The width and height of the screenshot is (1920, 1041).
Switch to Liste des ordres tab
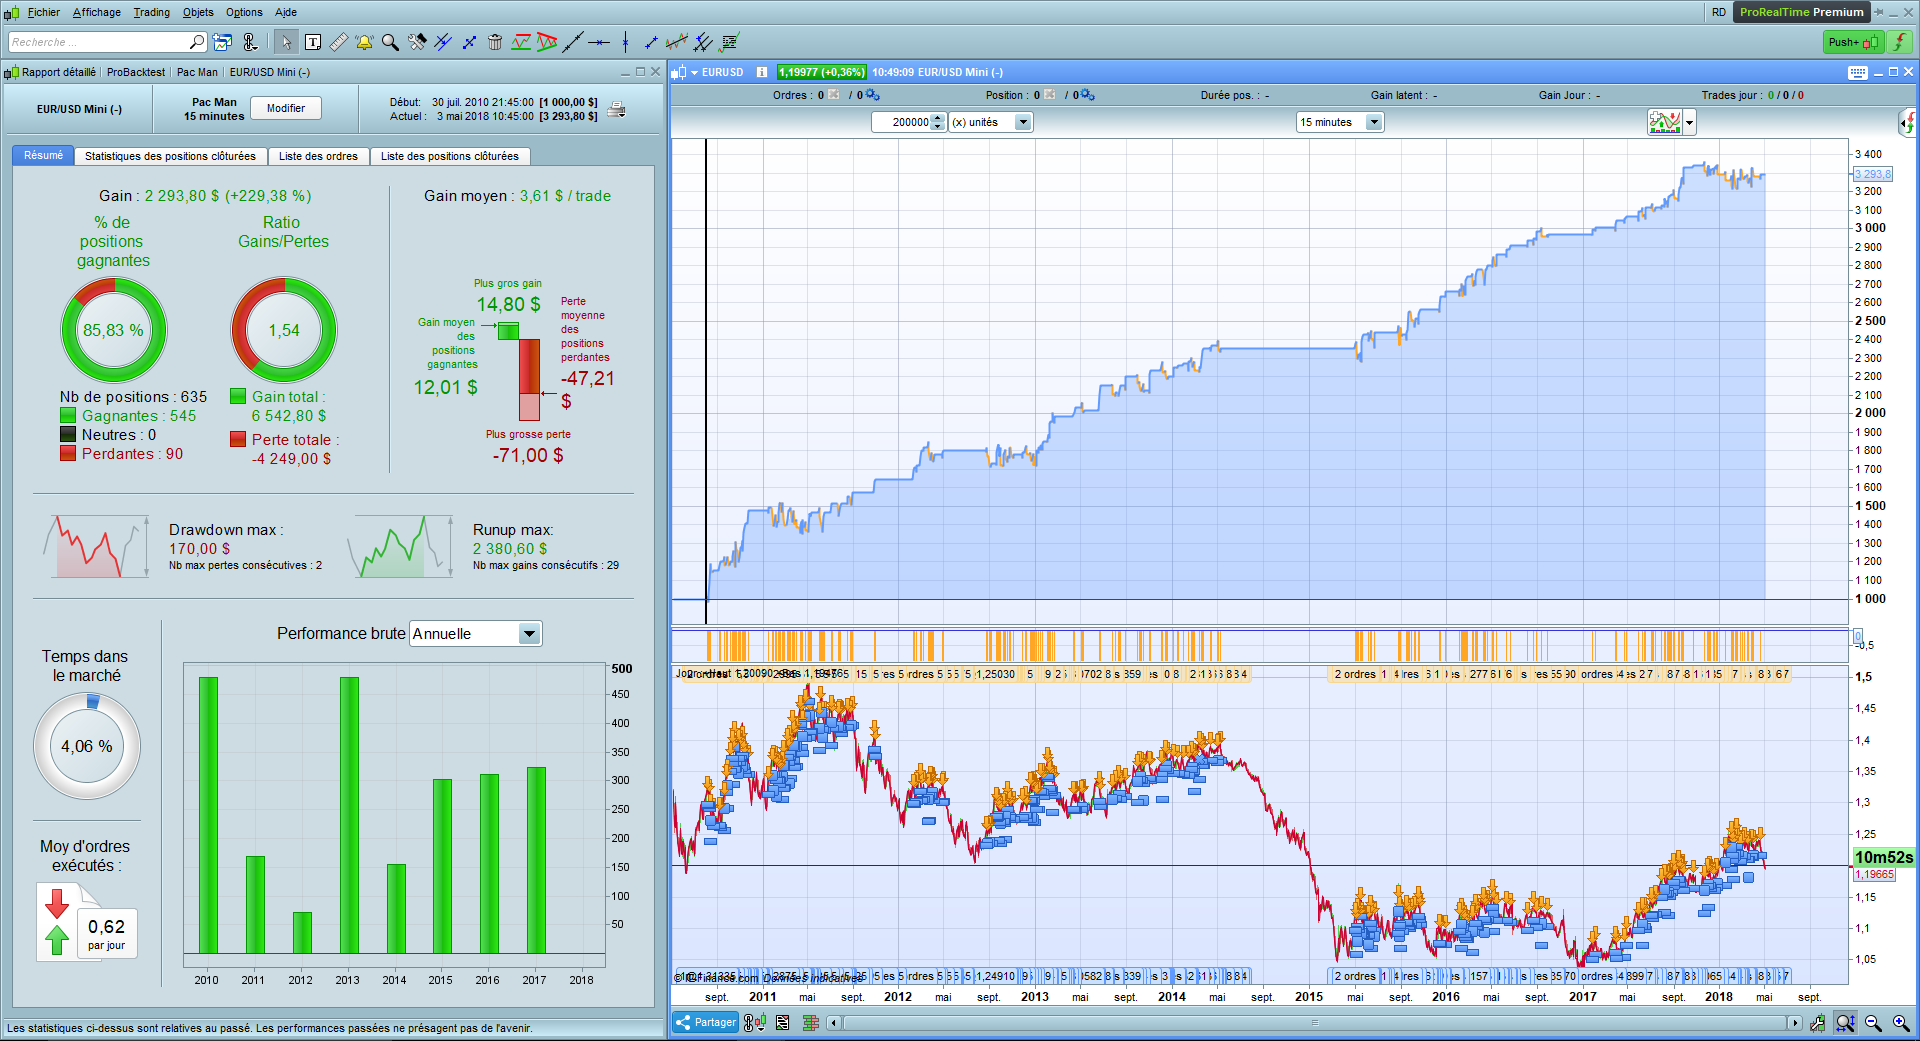pyautogui.click(x=318, y=156)
